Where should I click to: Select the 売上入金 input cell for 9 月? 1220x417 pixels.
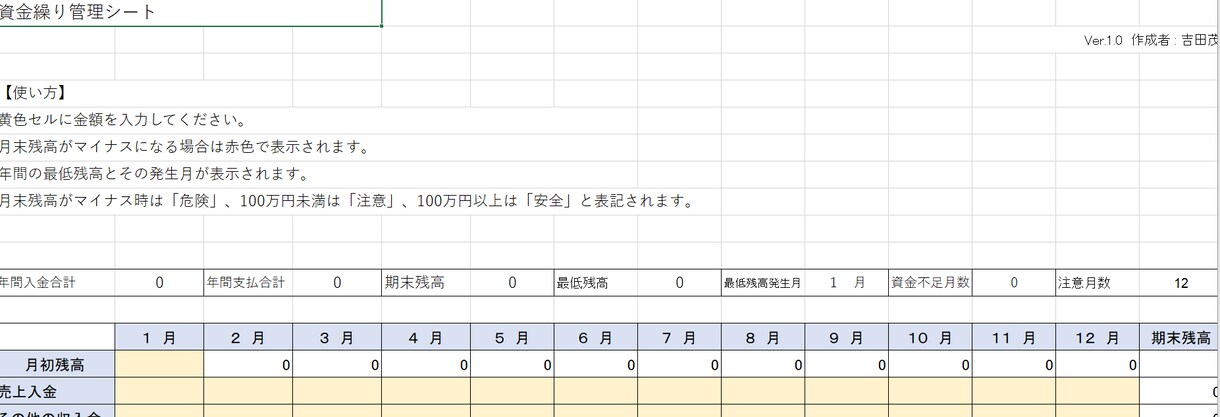[x=847, y=391]
